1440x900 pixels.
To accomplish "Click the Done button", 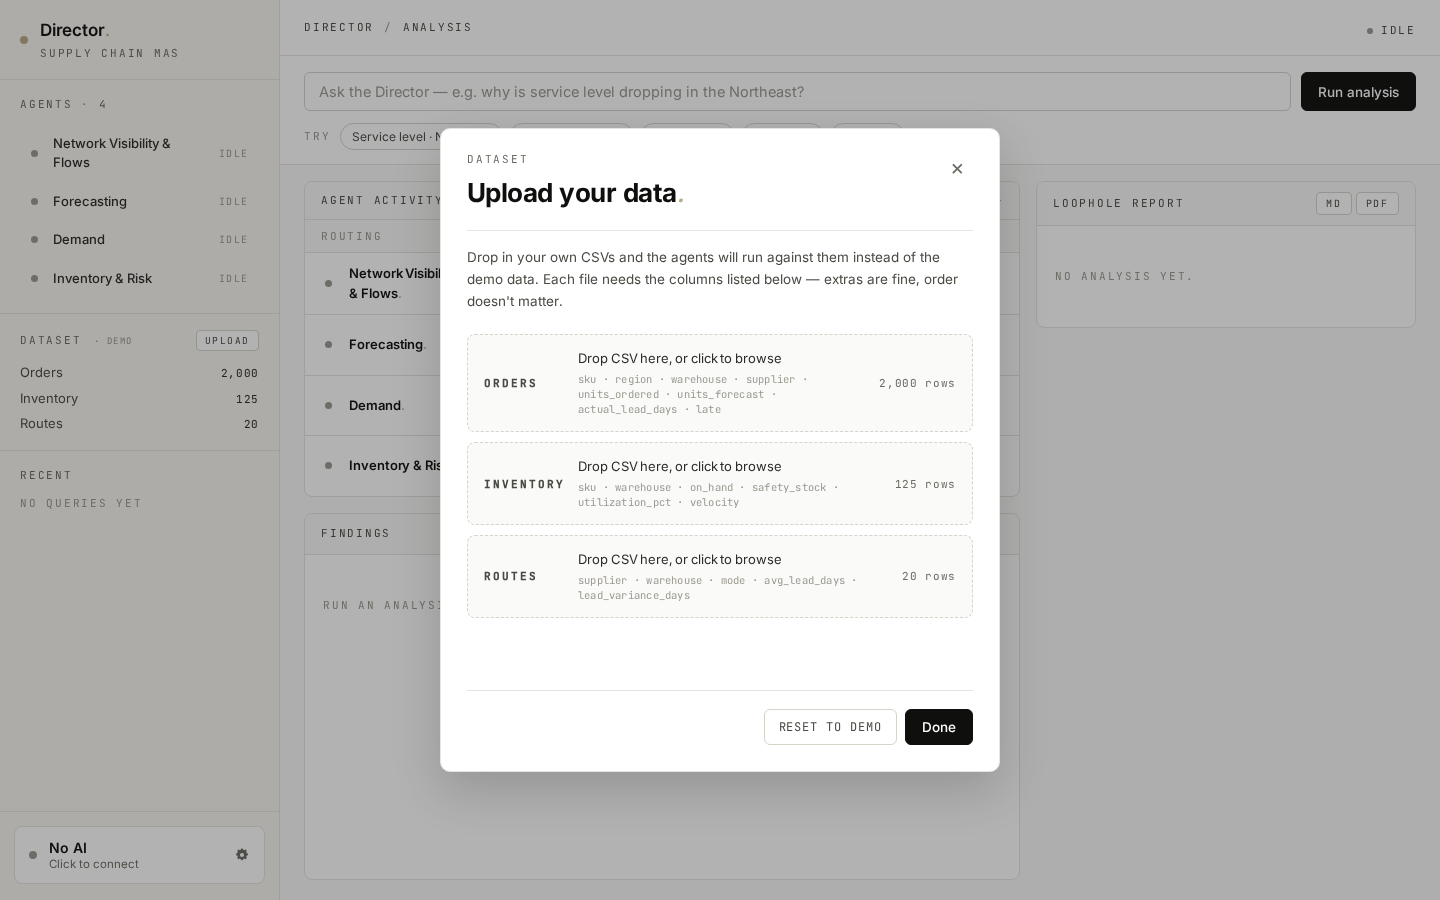I will click(938, 727).
